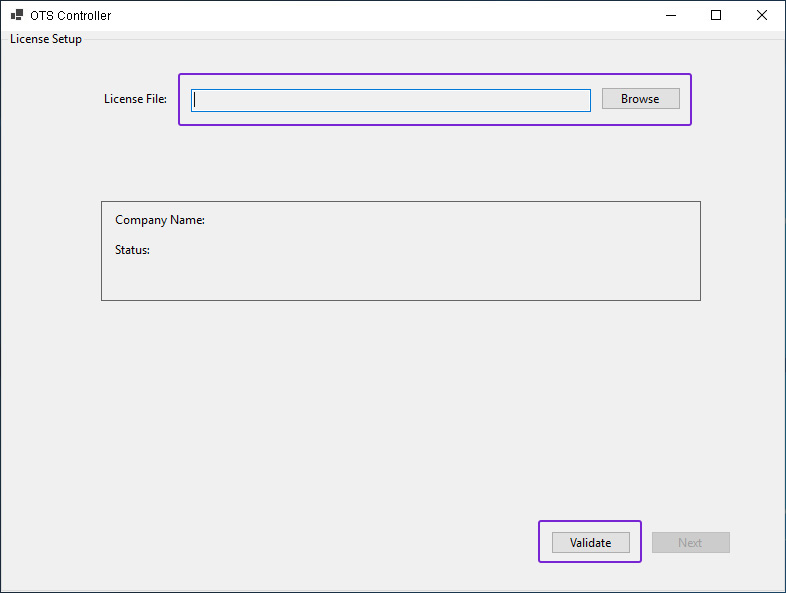Hit the Validate button
This screenshot has width=786, height=593.
point(590,543)
